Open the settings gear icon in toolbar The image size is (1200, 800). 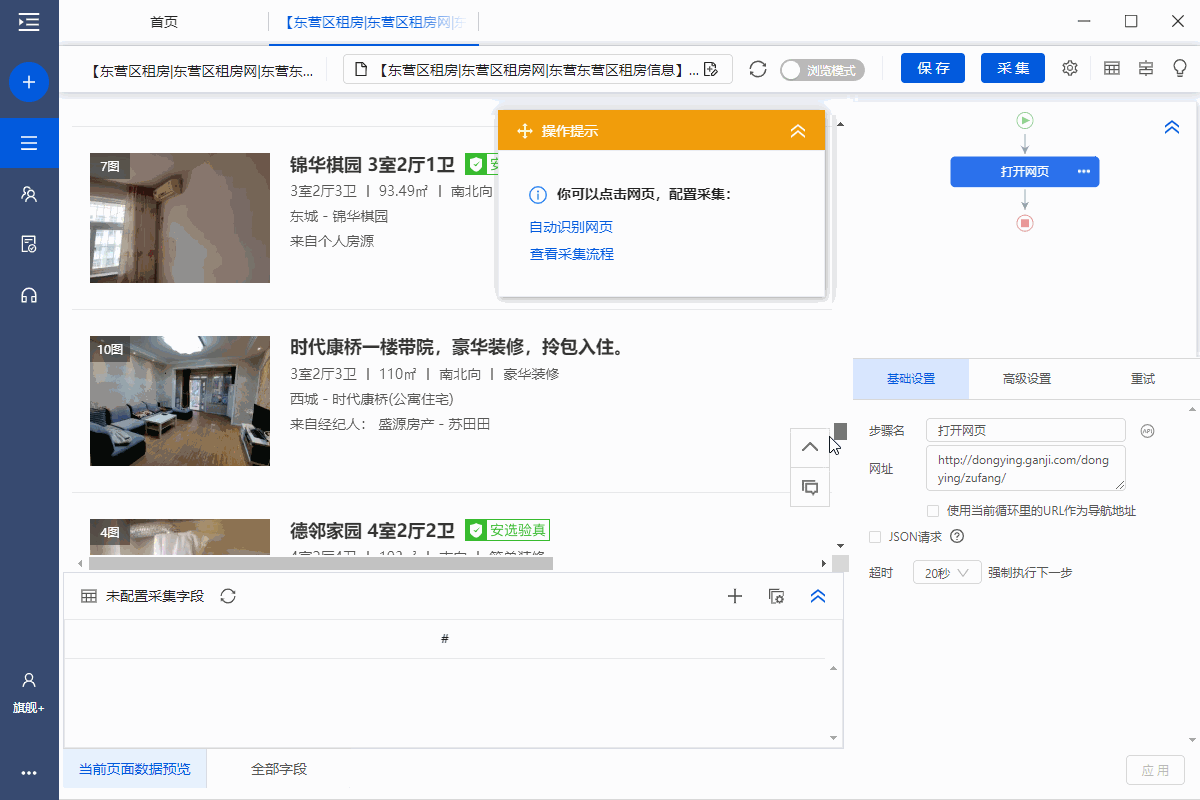point(1070,68)
